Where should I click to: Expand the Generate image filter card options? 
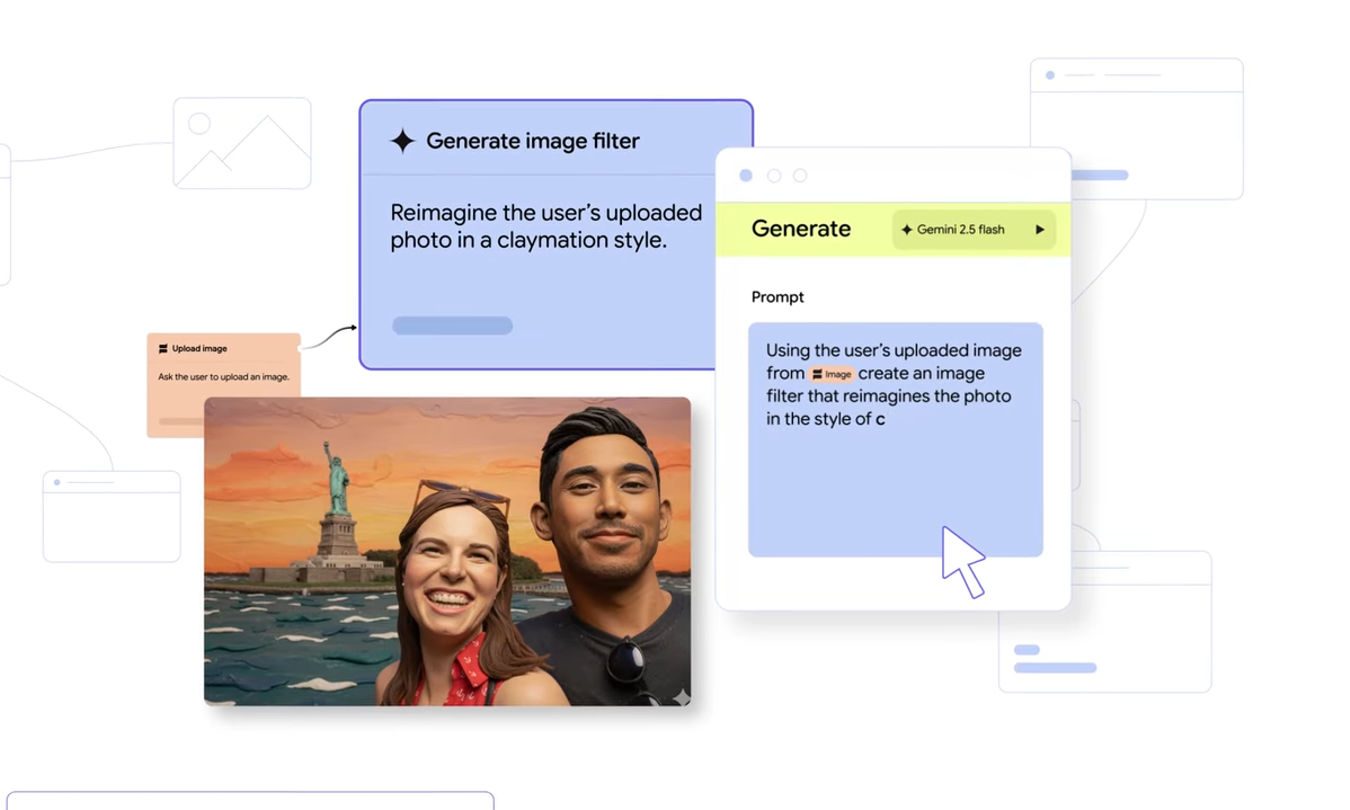click(452, 325)
